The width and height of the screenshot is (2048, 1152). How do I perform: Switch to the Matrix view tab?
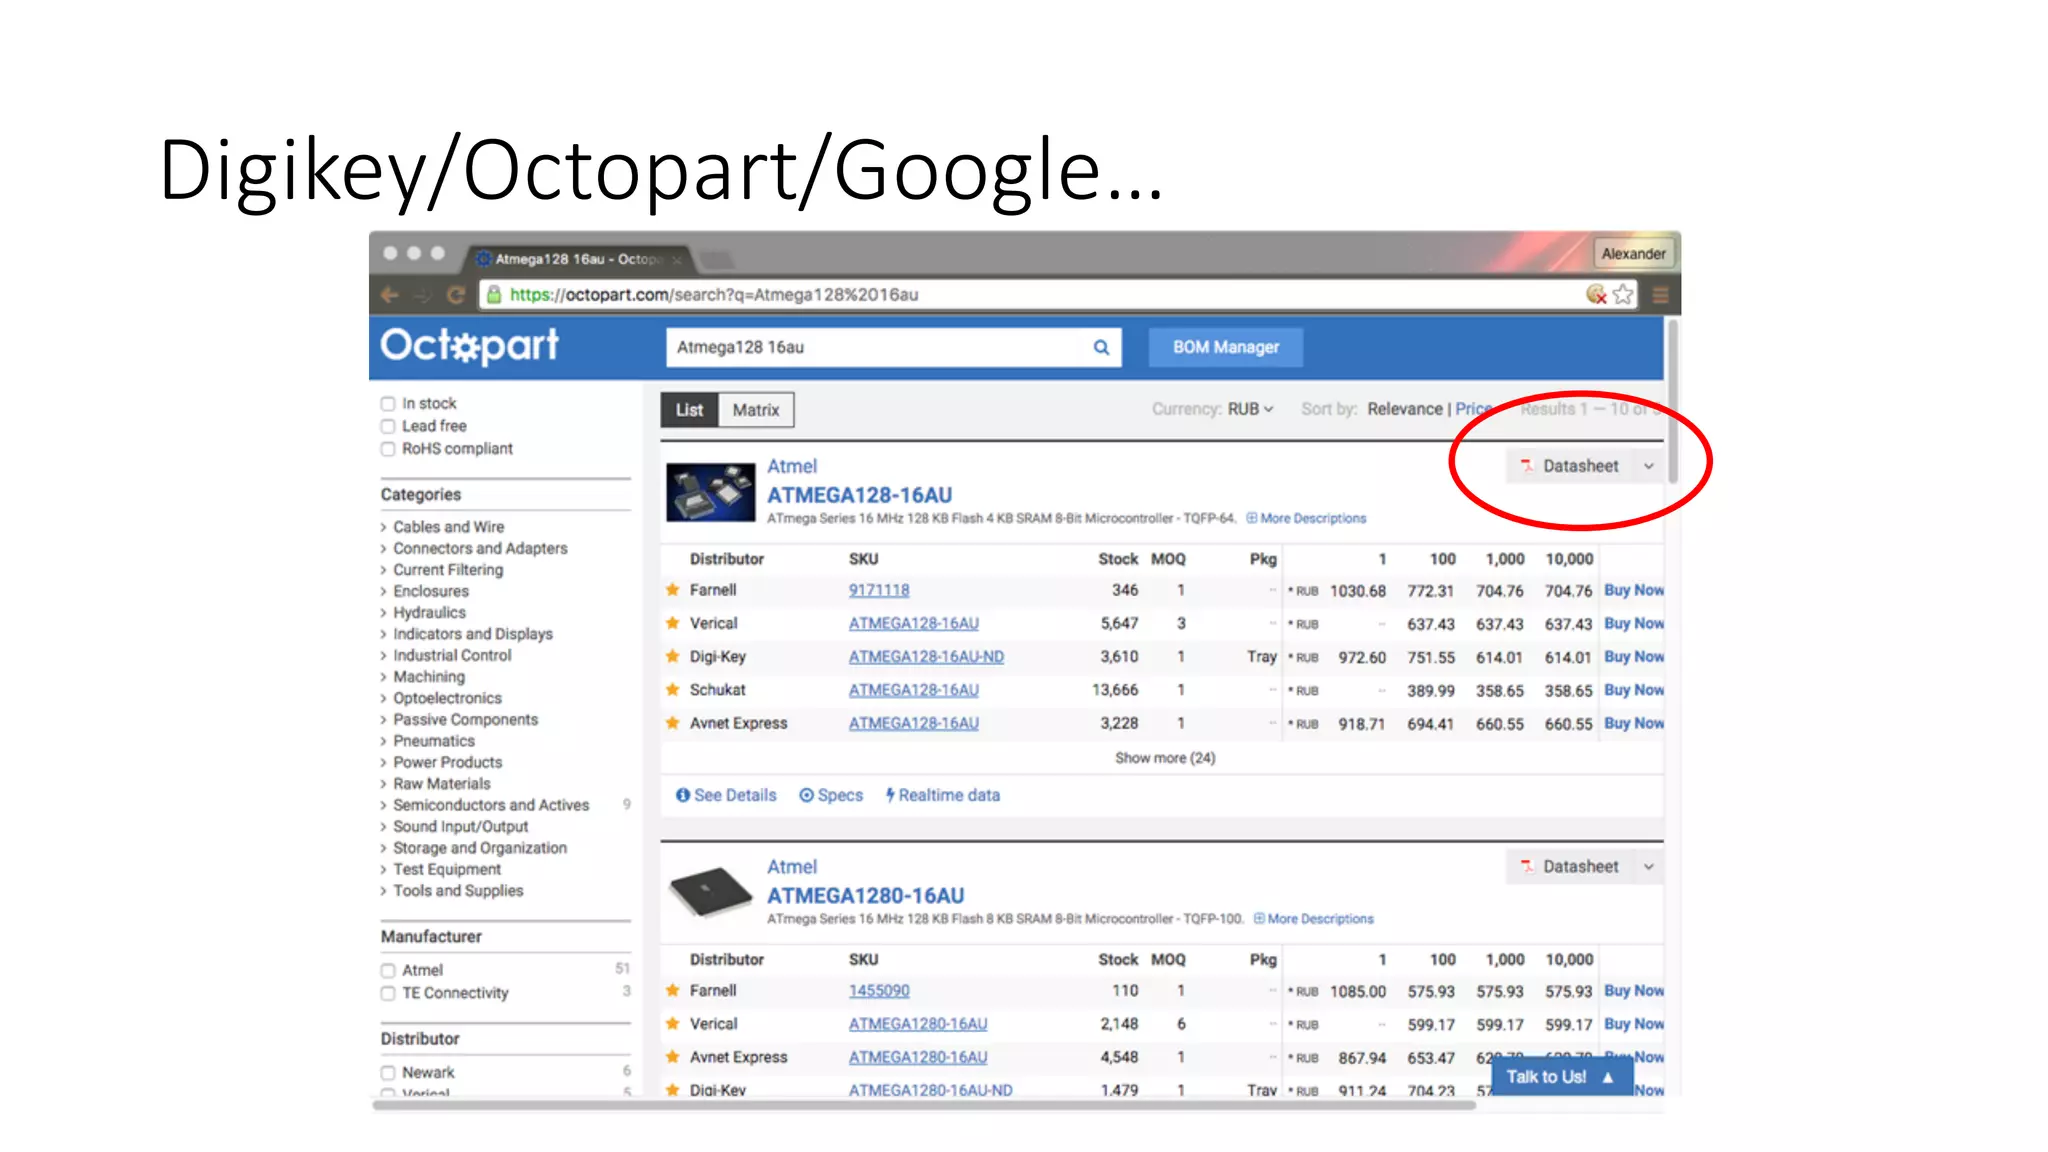[x=755, y=410]
